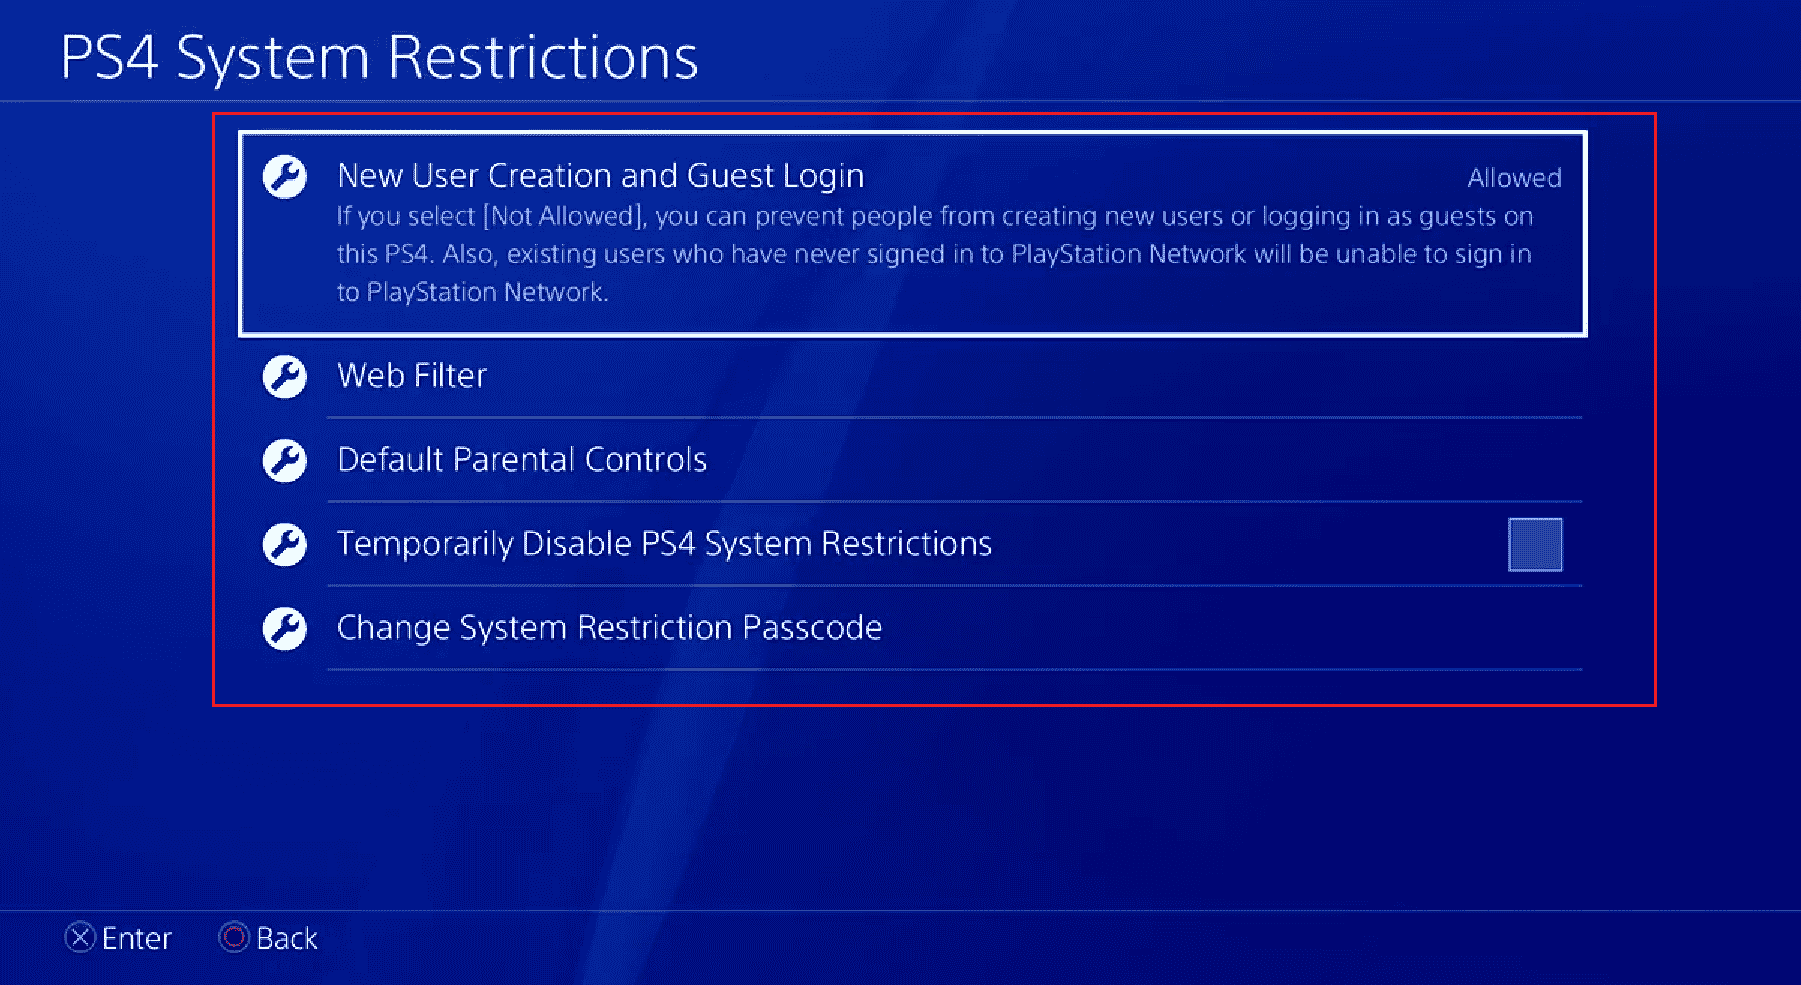Click the PS4 System Restrictions page title
The width and height of the screenshot is (1801, 985).
pyautogui.click(x=379, y=57)
